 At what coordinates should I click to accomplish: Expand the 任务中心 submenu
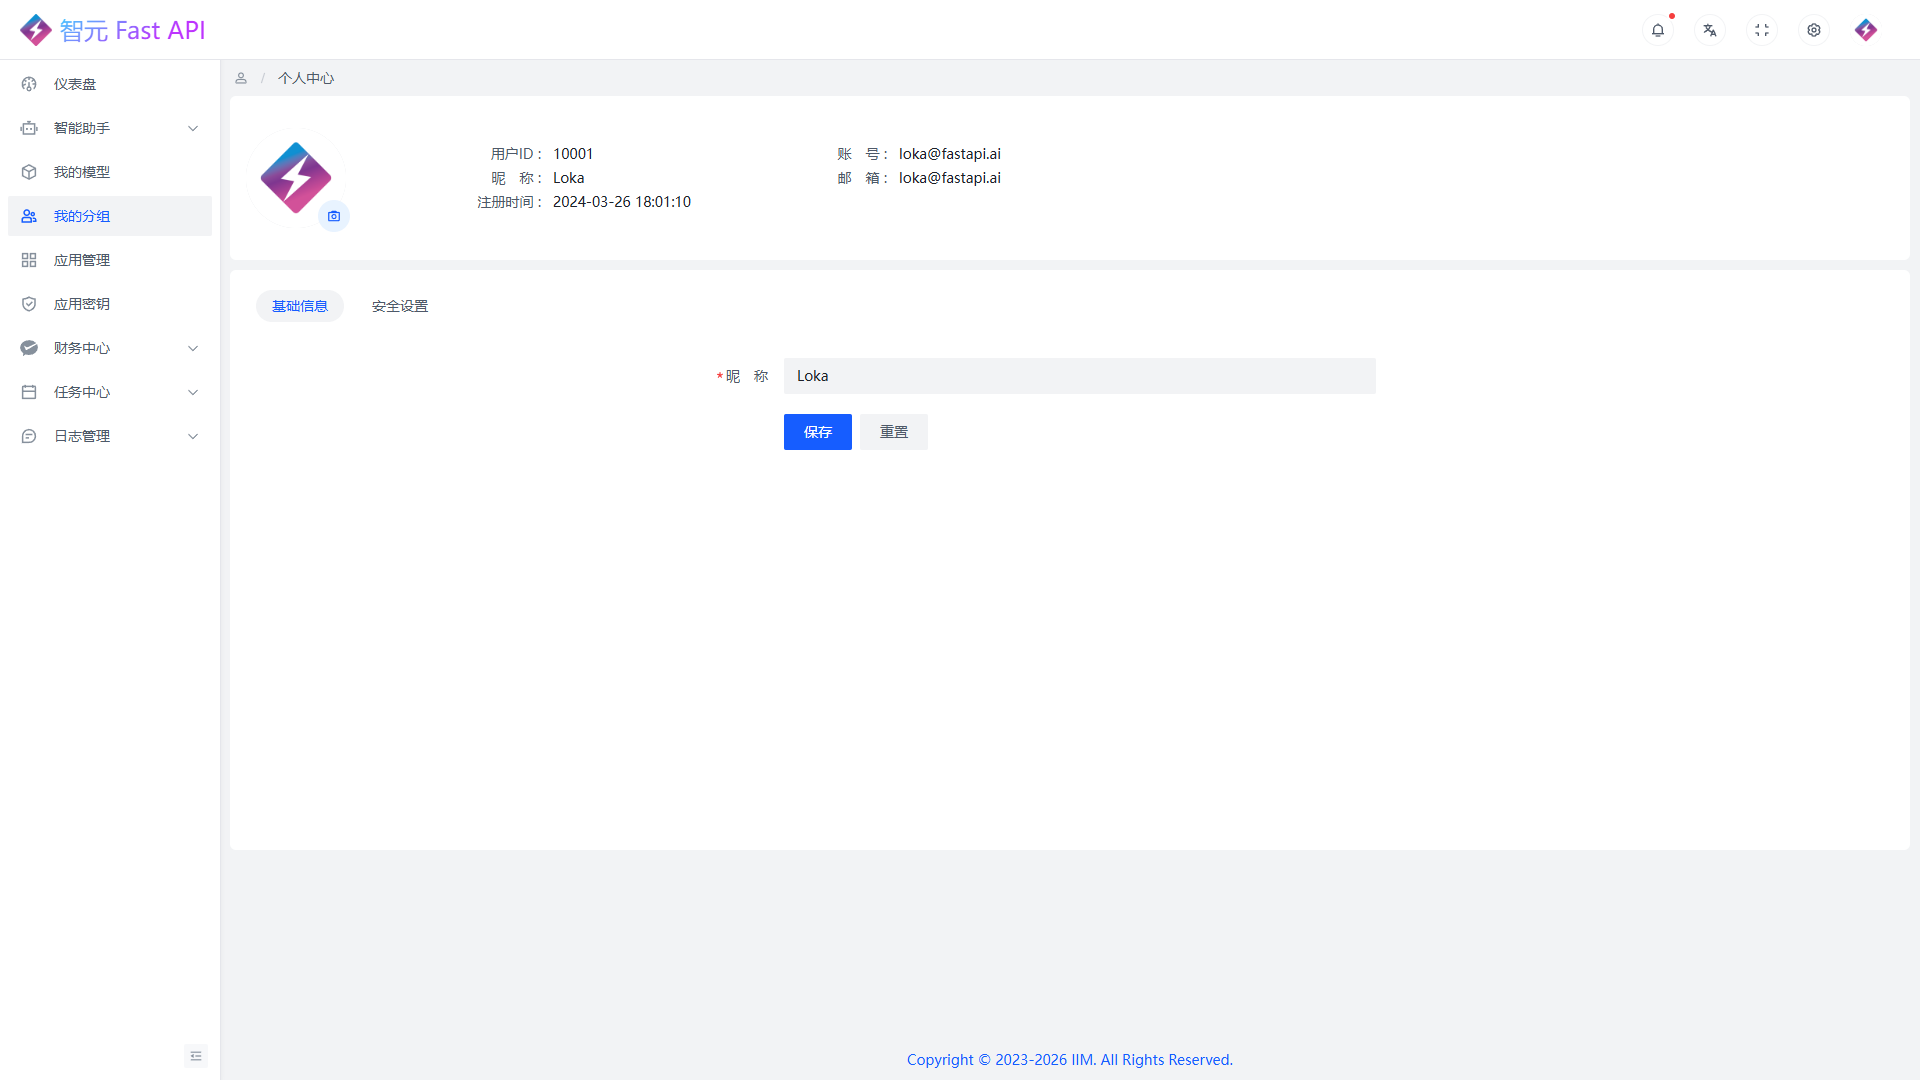110,392
